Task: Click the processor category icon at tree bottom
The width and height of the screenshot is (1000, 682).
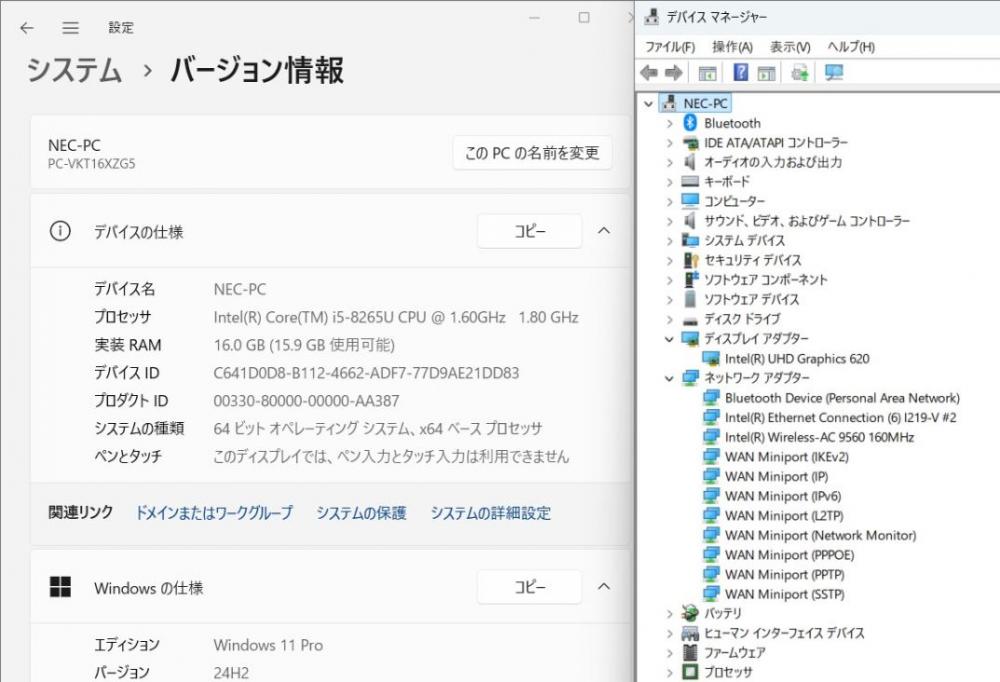Action: [690, 672]
